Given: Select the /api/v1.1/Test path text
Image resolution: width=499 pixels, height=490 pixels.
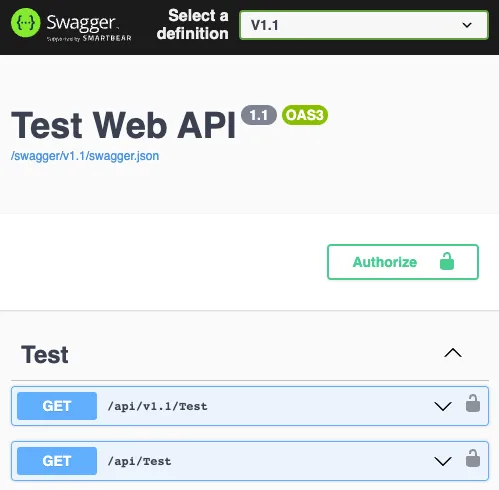Looking at the screenshot, I should point(157,406).
